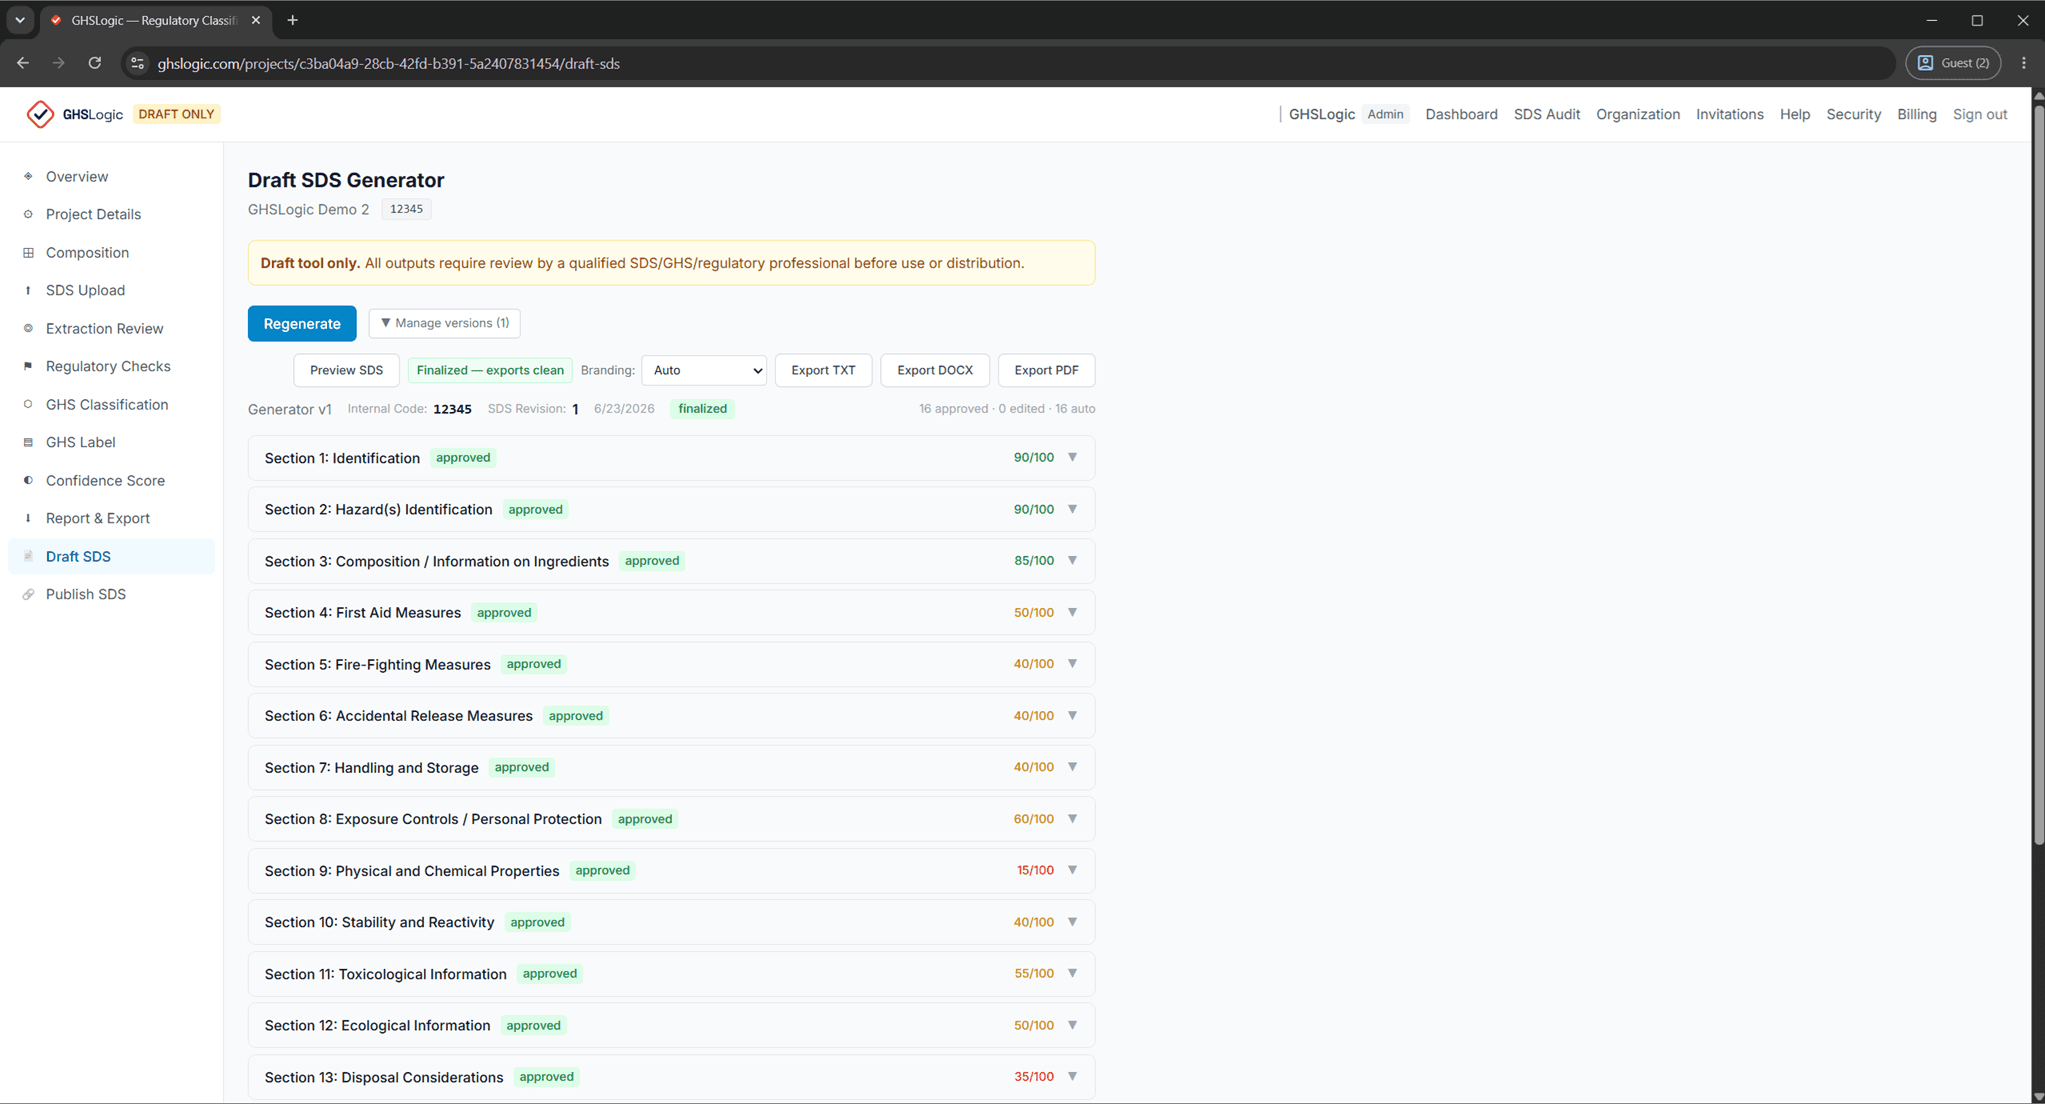
Task: Click the 35/100 score for Section 13
Action: [x=1034, y=1077]
